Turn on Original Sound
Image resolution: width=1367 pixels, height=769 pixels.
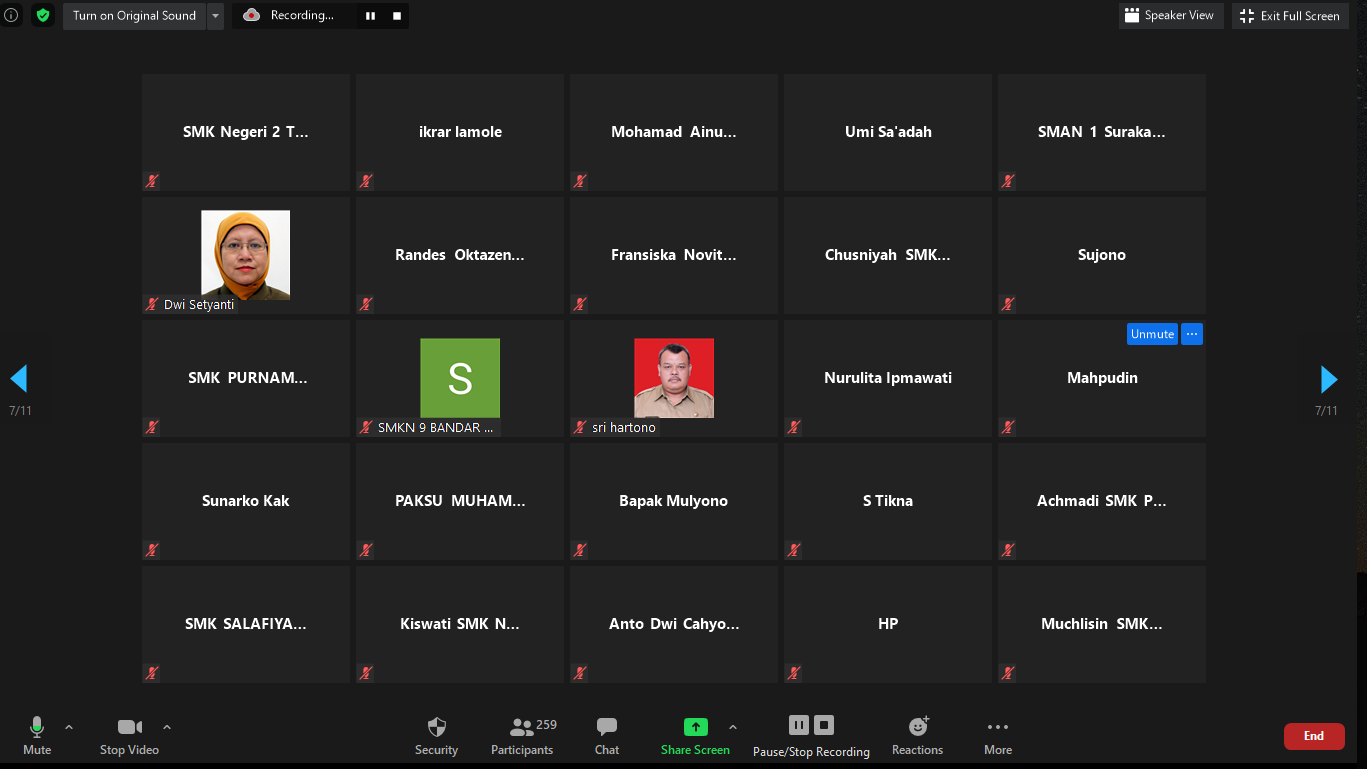point(134,16)
